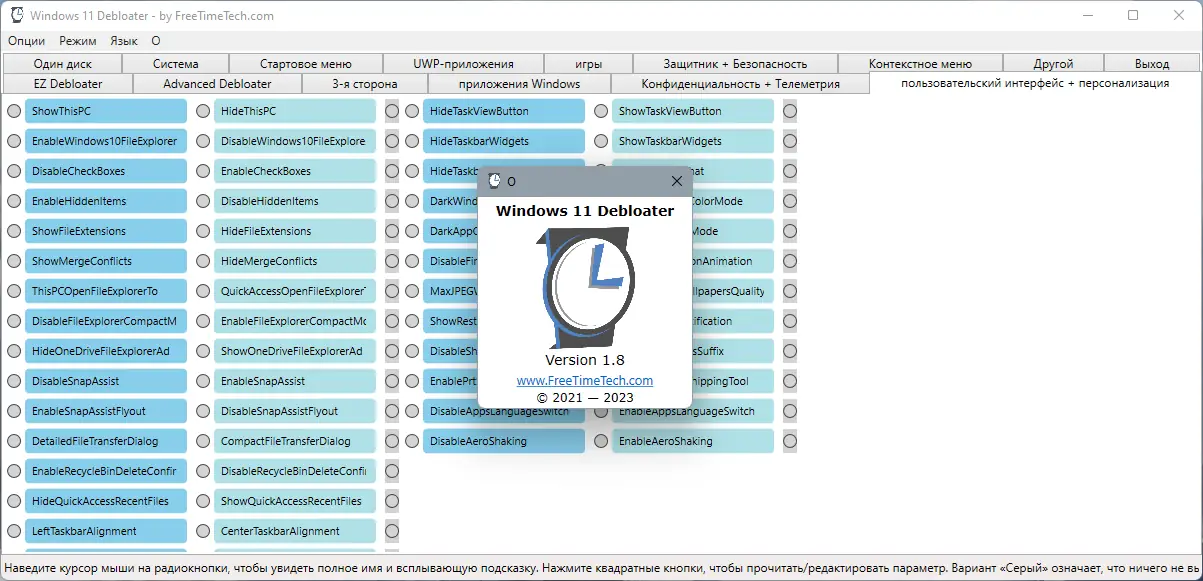Open the square edit button beside HideThisPC
The image size is (1203, 581).
click(391, 111)
